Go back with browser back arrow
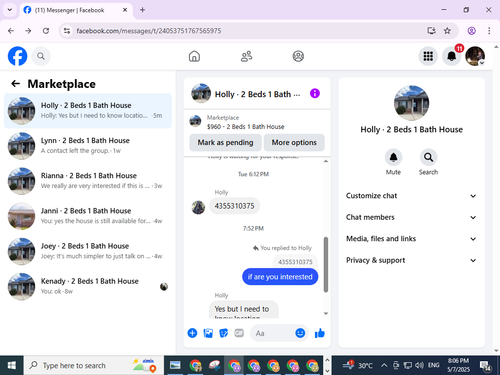The height and width of the screenshot is (375, 500). [x=11, y=31]
